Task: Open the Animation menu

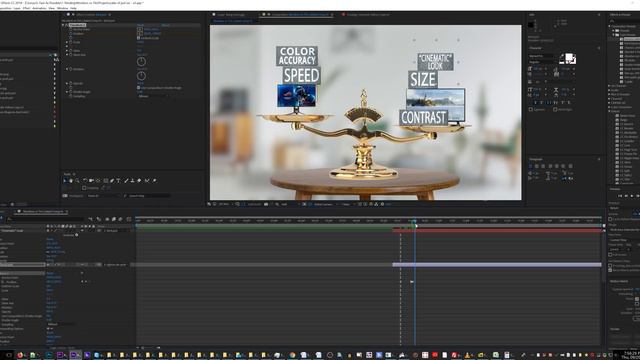Action: pos(39,8)
